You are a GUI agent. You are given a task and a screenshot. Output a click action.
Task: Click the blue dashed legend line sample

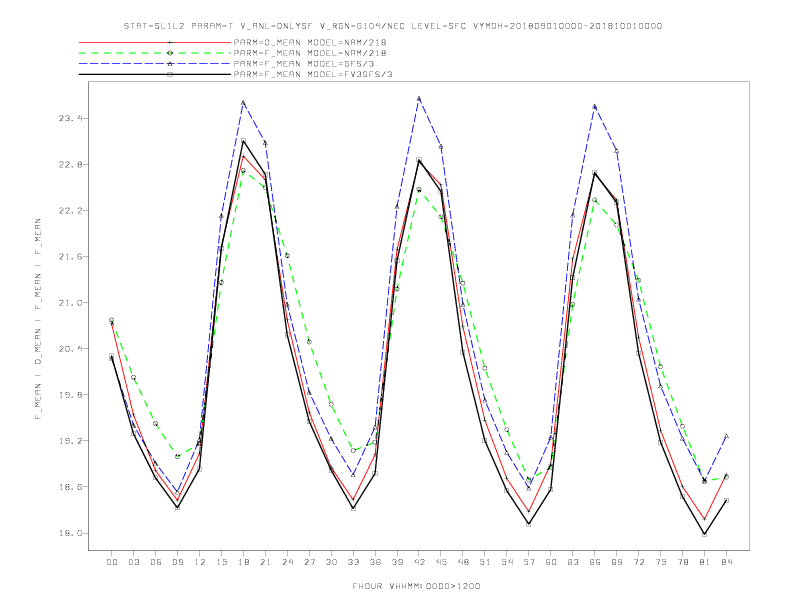pyautogui.click(x=155, y=64)
